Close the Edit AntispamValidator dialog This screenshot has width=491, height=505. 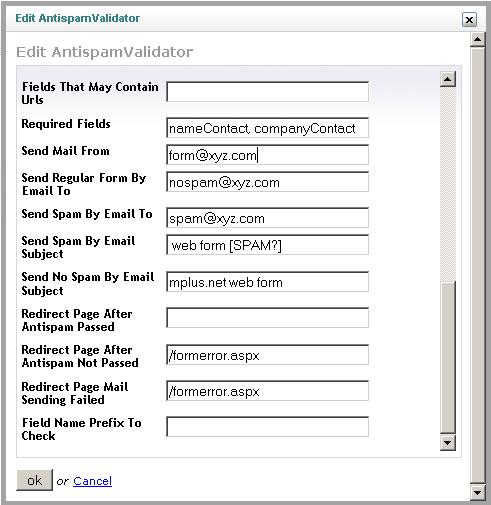click(469, 20)
